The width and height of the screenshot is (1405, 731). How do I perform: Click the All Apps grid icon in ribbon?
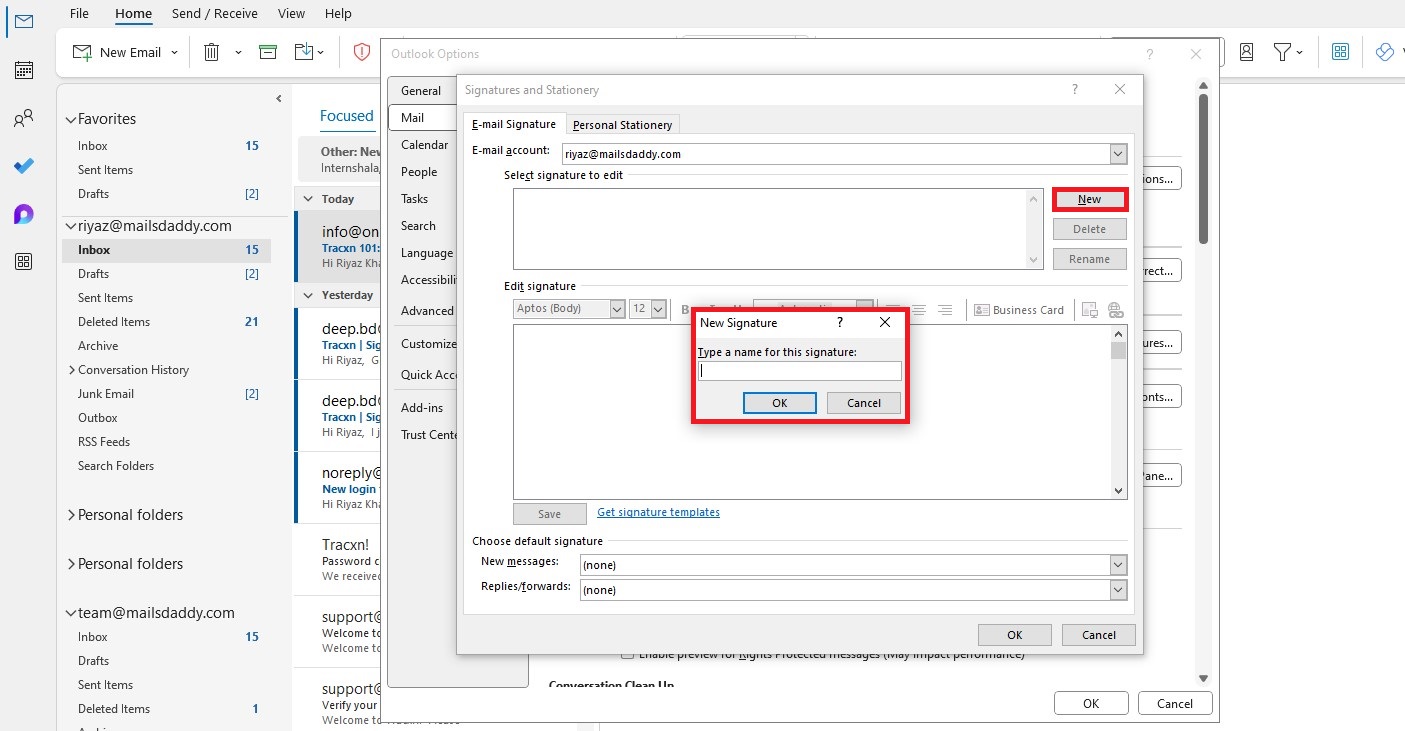(1341, 52)
